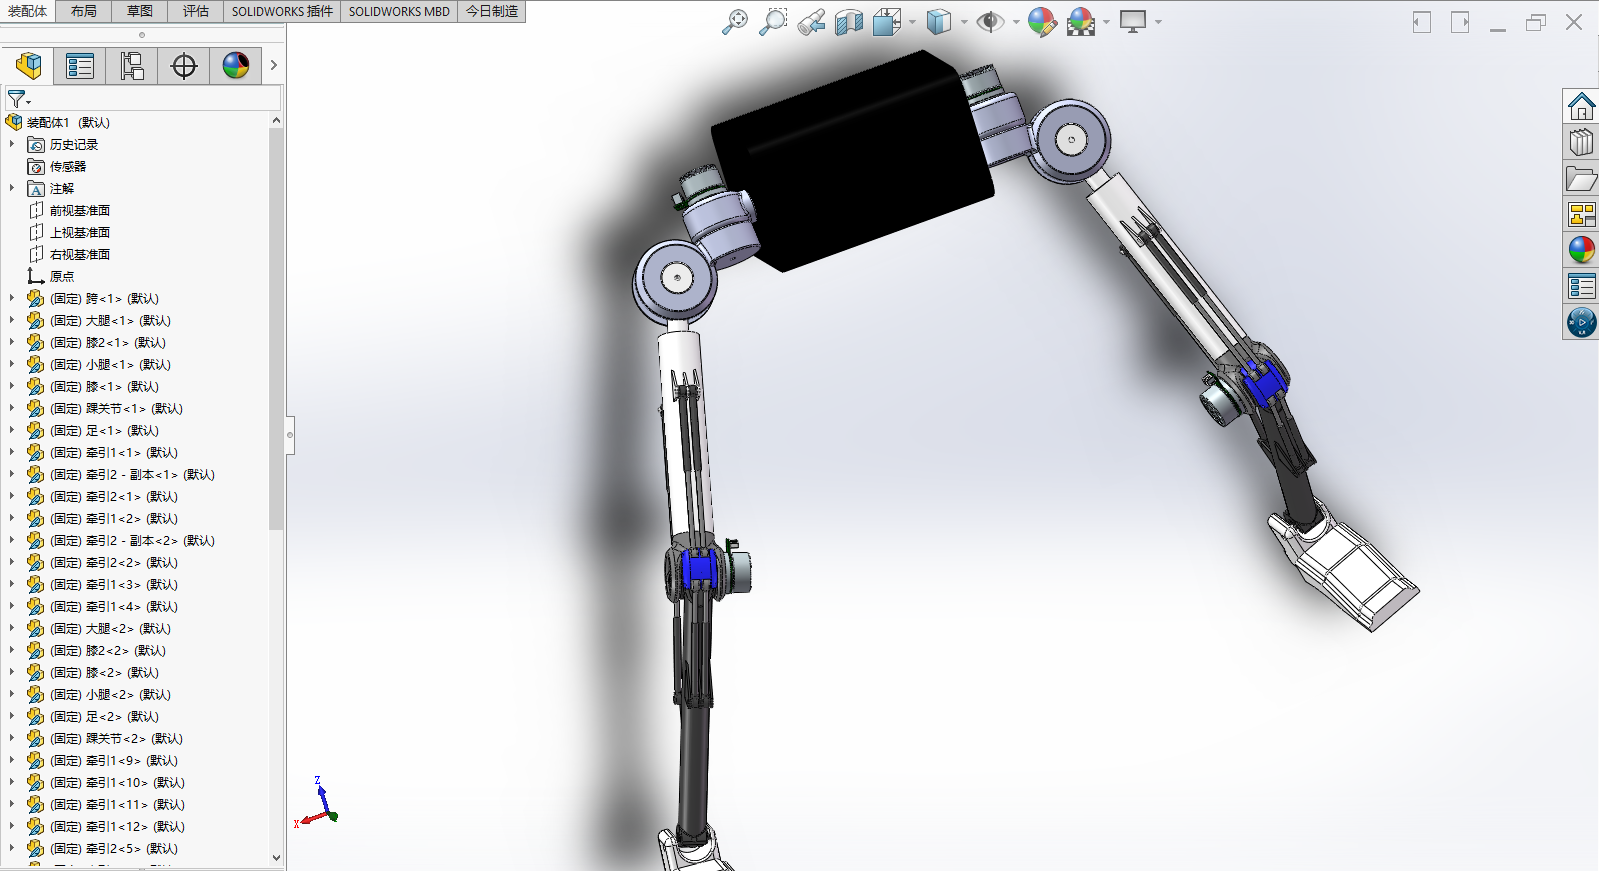Viewport: 1599px width, 871px height.
Task: Open the DimXpertManager crosshair tab icon
Action: click(x=184, y=66)
